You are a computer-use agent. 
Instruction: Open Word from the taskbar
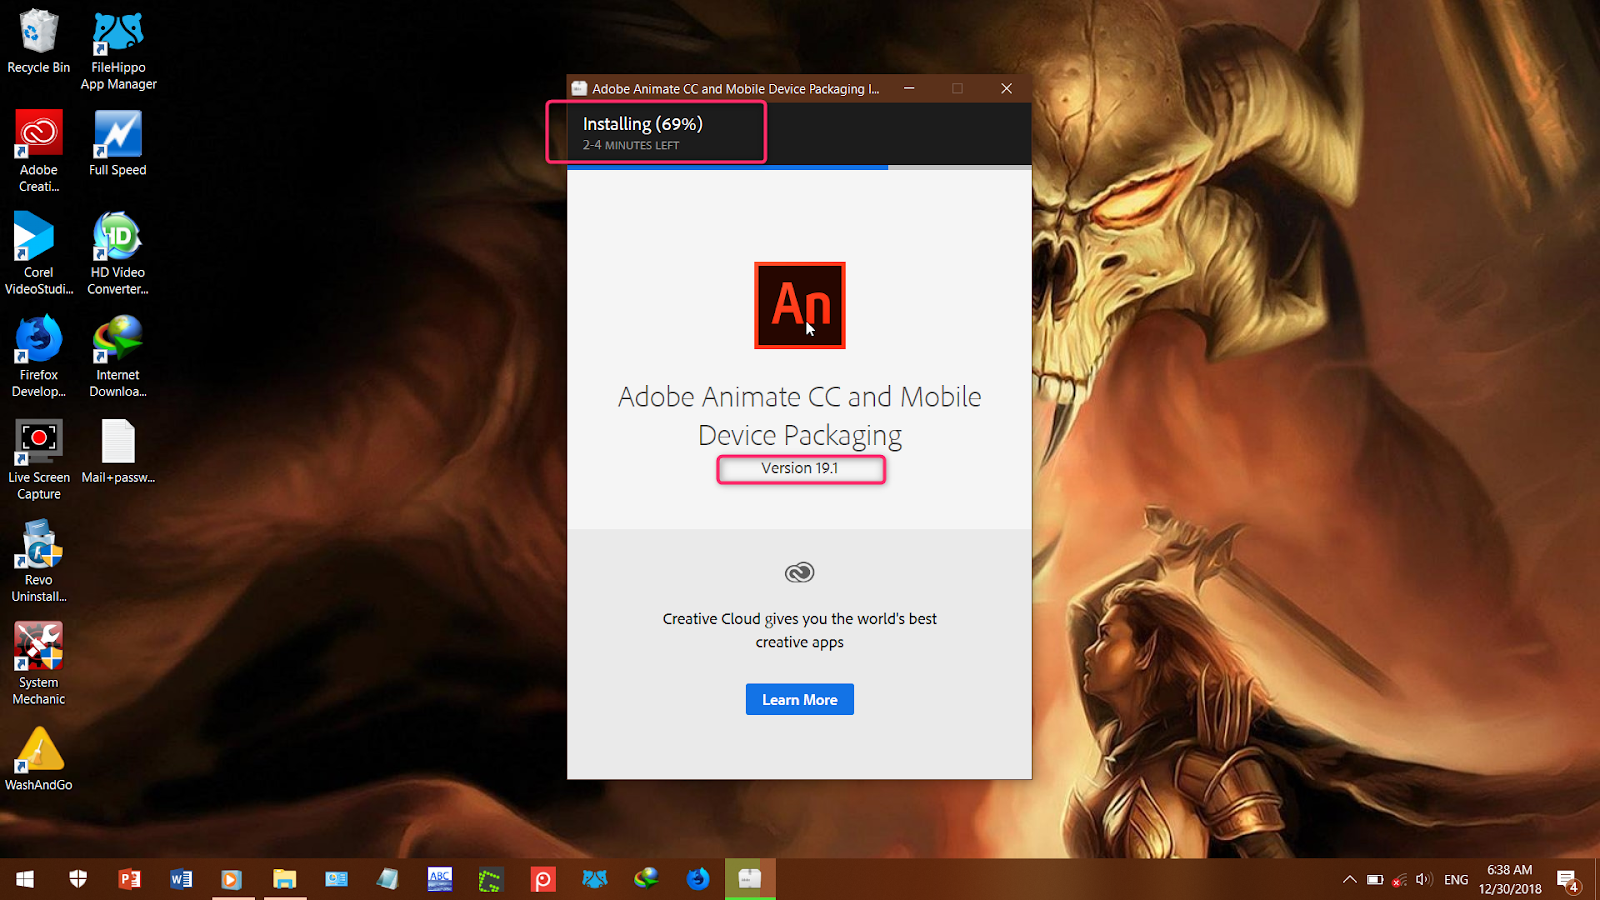click(182, 879)
